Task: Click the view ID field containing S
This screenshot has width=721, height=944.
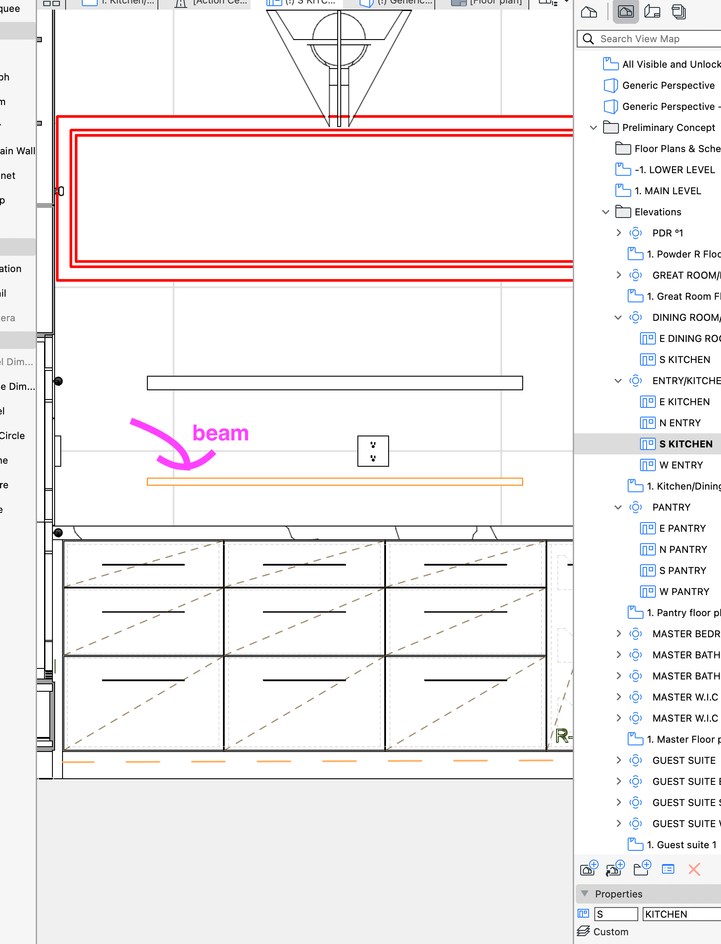Action: point(616,914)
